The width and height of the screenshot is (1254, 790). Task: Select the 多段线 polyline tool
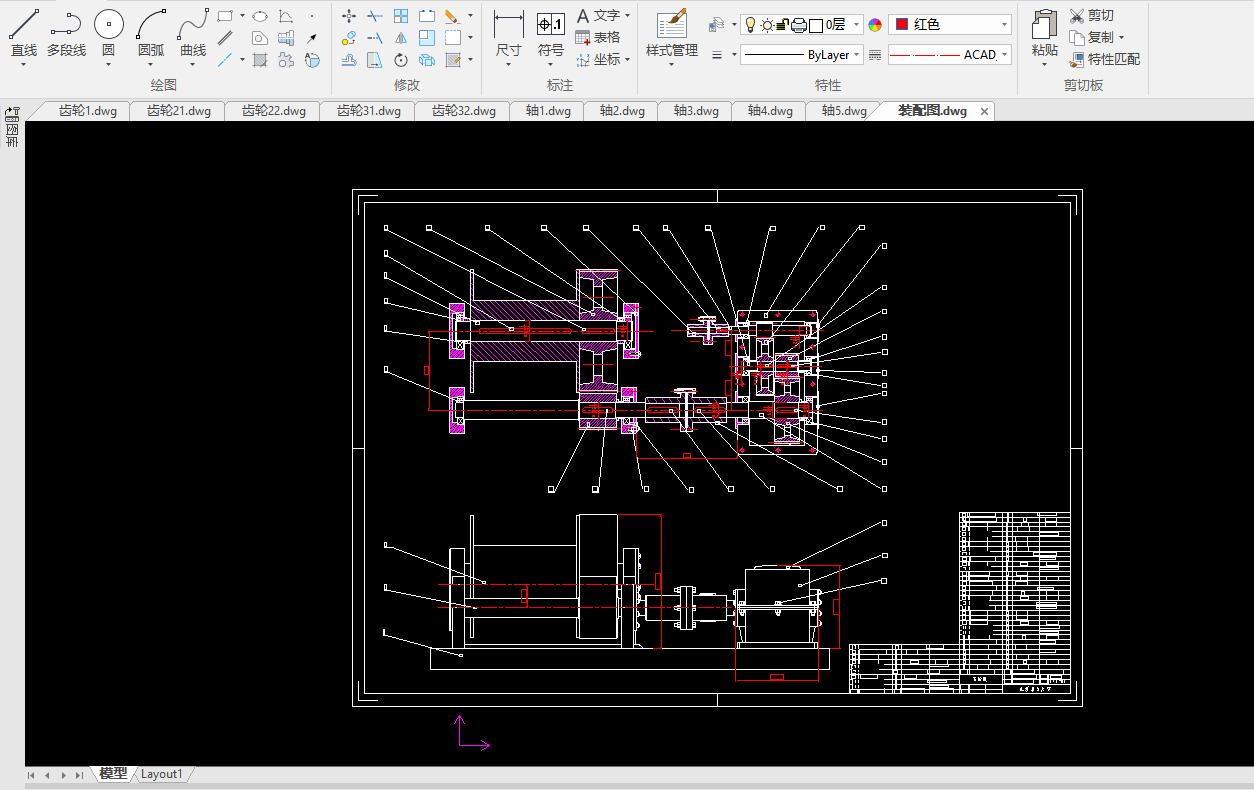click(x=66, y=32)
